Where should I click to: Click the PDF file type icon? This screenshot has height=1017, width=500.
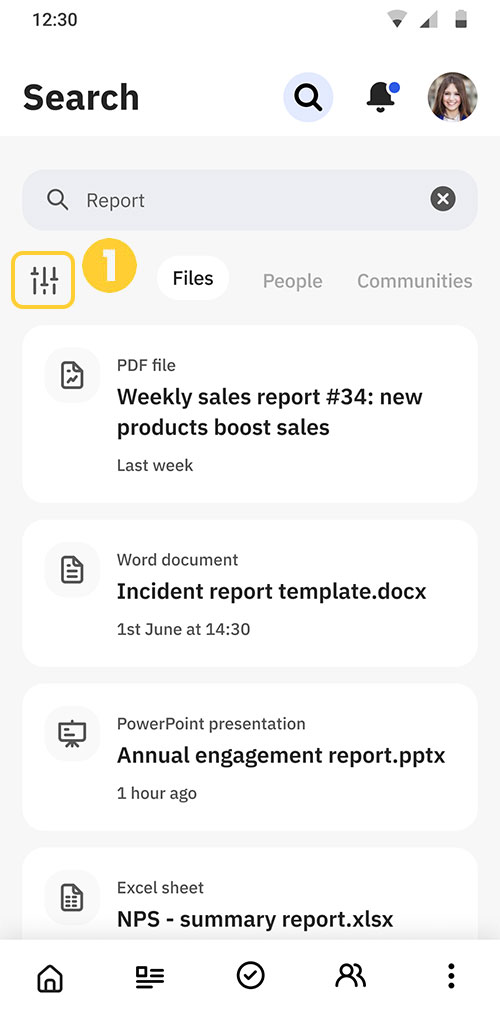click(72, 376)
